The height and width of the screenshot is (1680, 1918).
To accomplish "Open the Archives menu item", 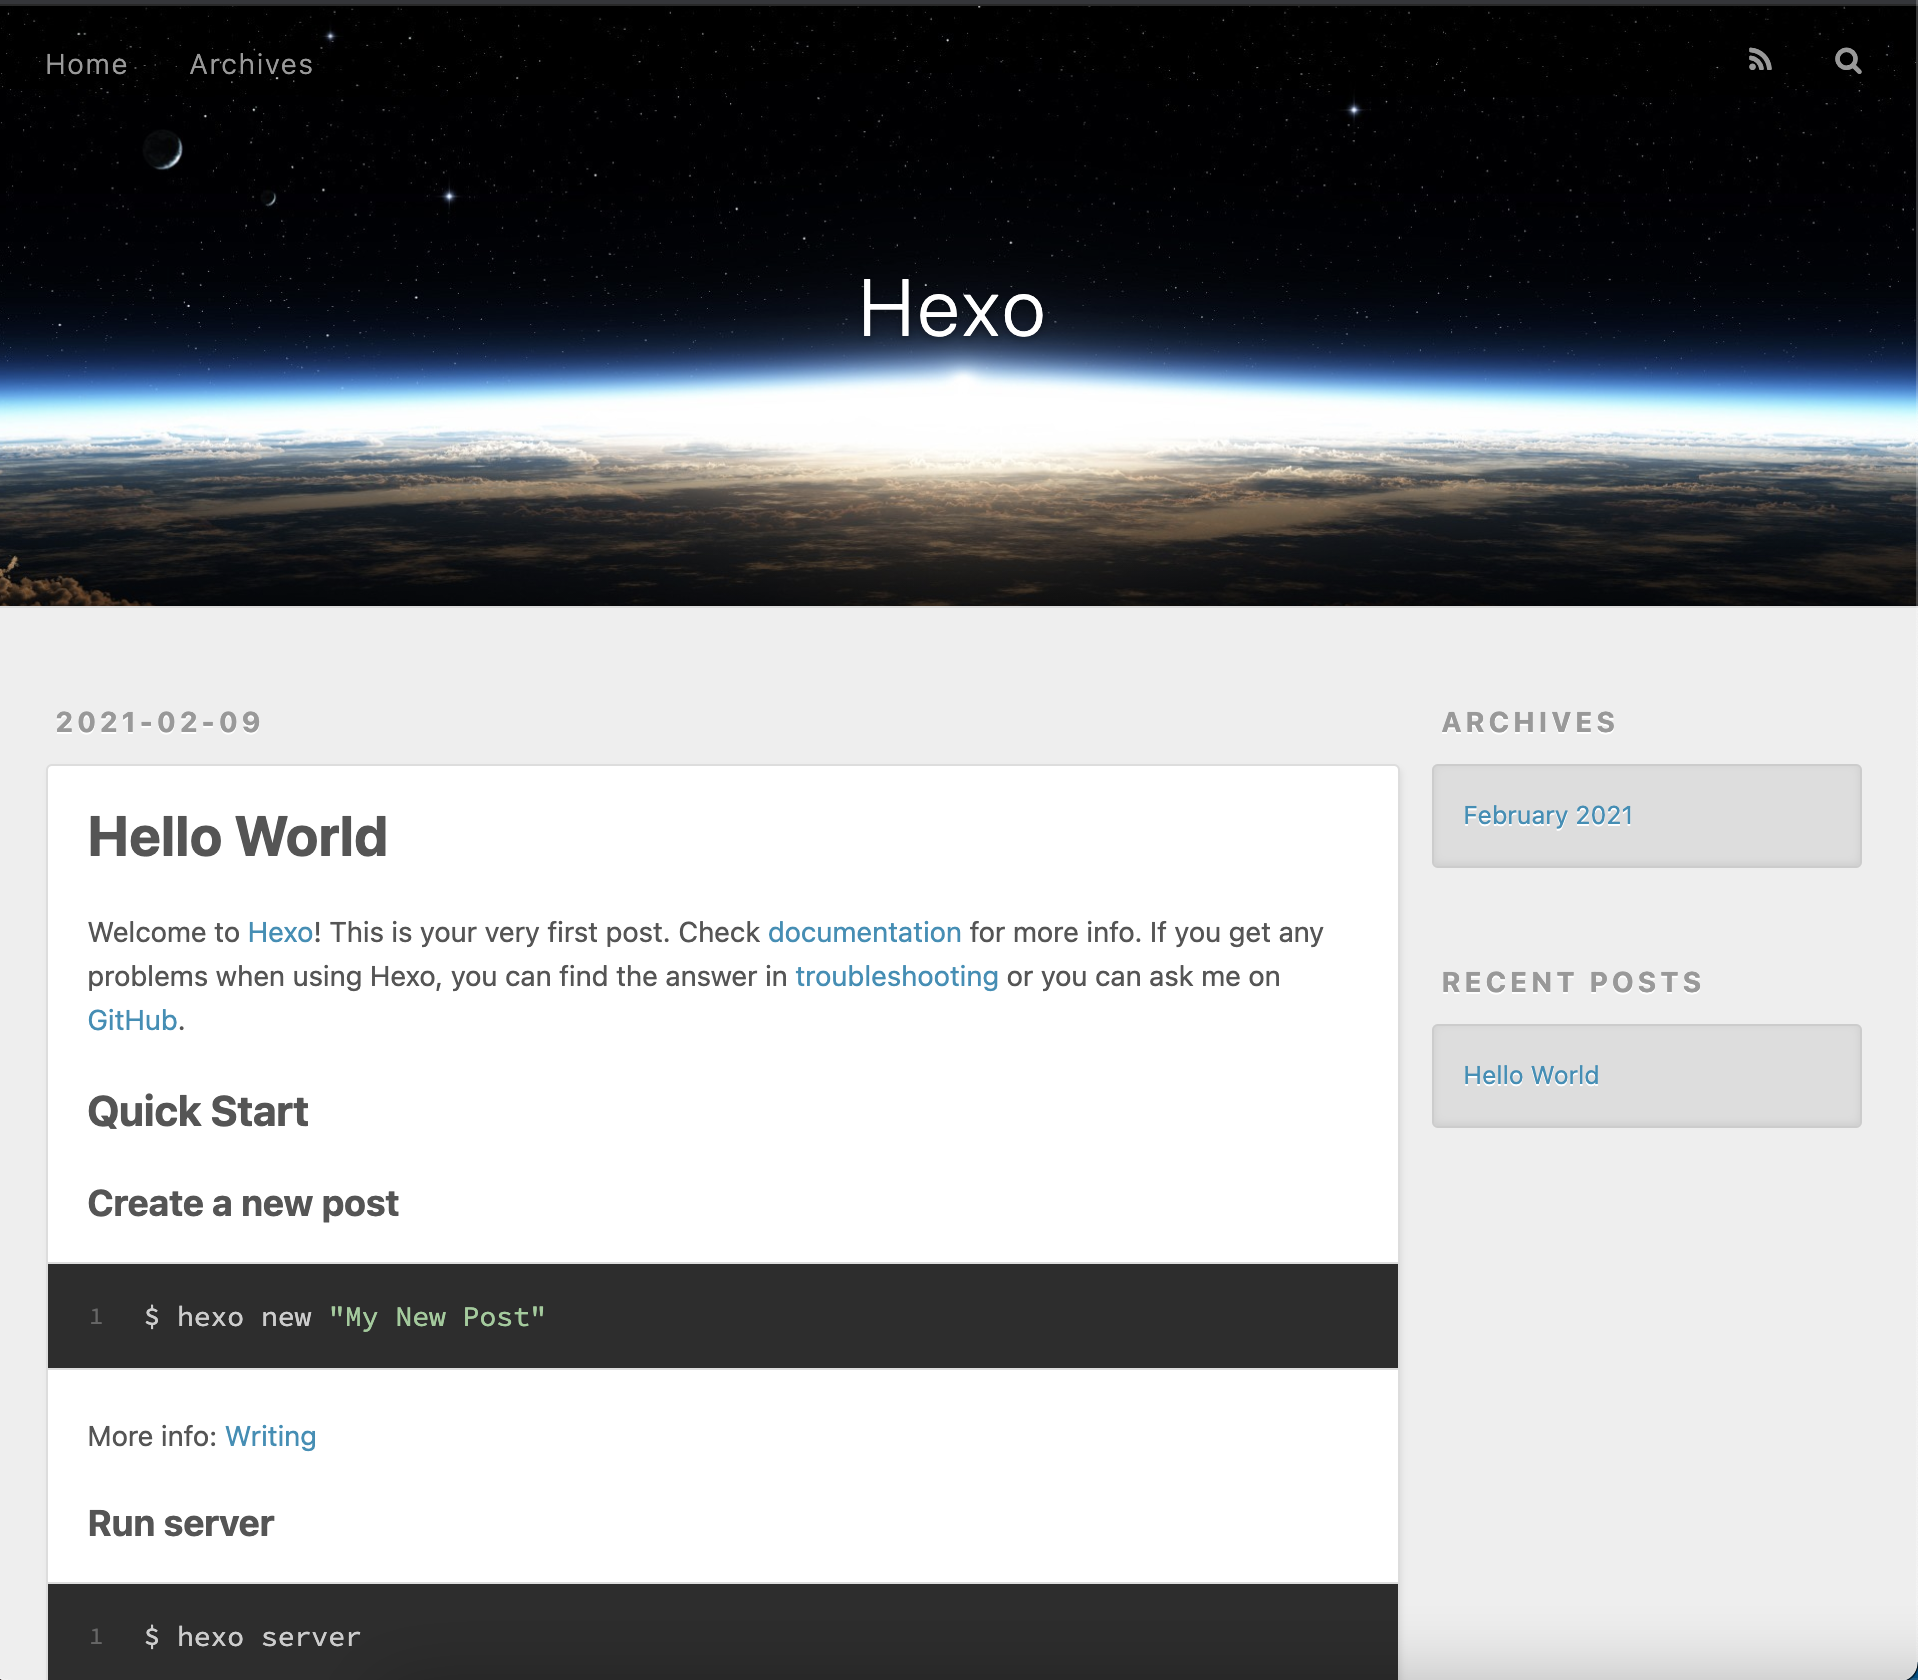I will point(251,64).
